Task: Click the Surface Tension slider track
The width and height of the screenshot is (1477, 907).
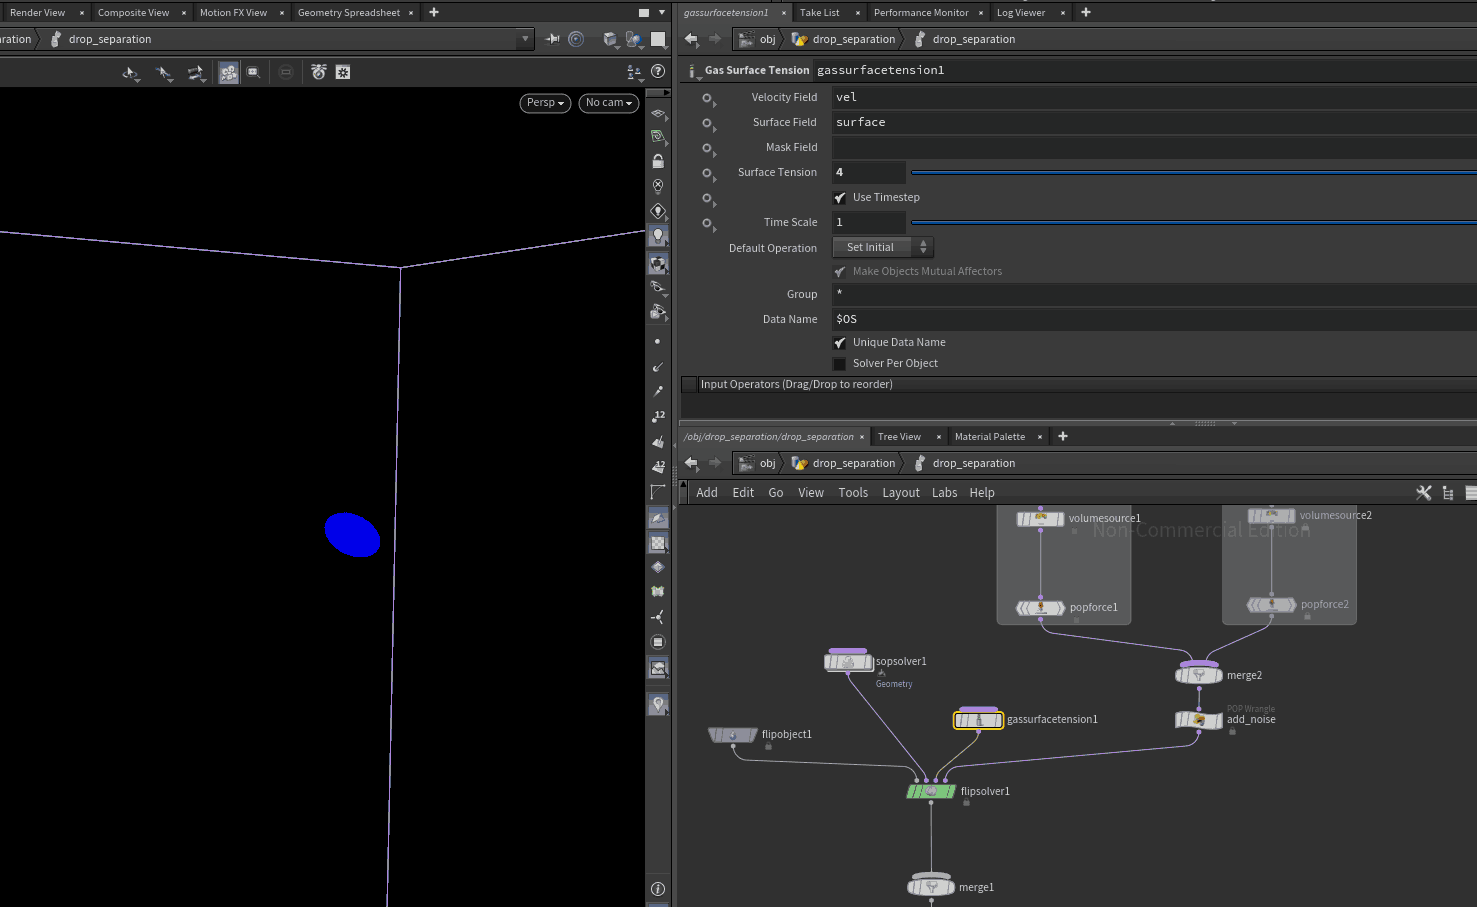Action: (x=1190, y=173)
